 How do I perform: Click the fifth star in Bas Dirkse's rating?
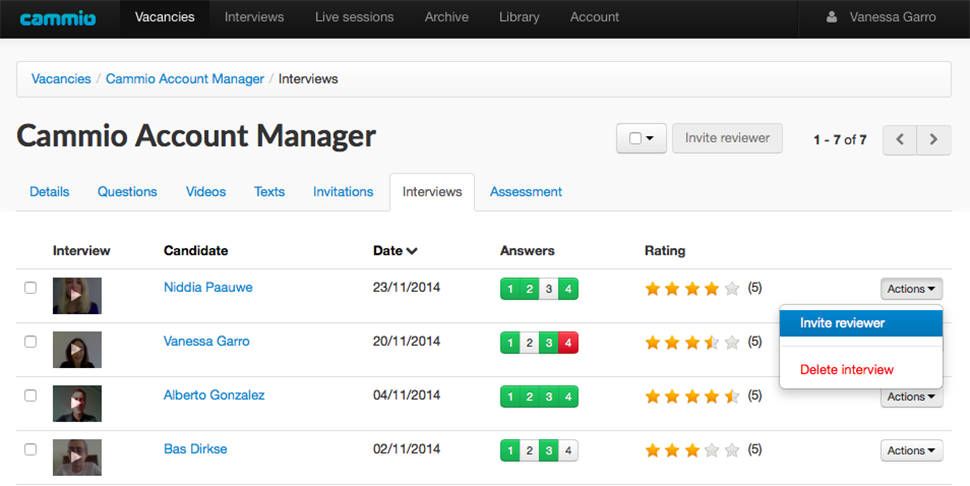[x=732, y=450]
